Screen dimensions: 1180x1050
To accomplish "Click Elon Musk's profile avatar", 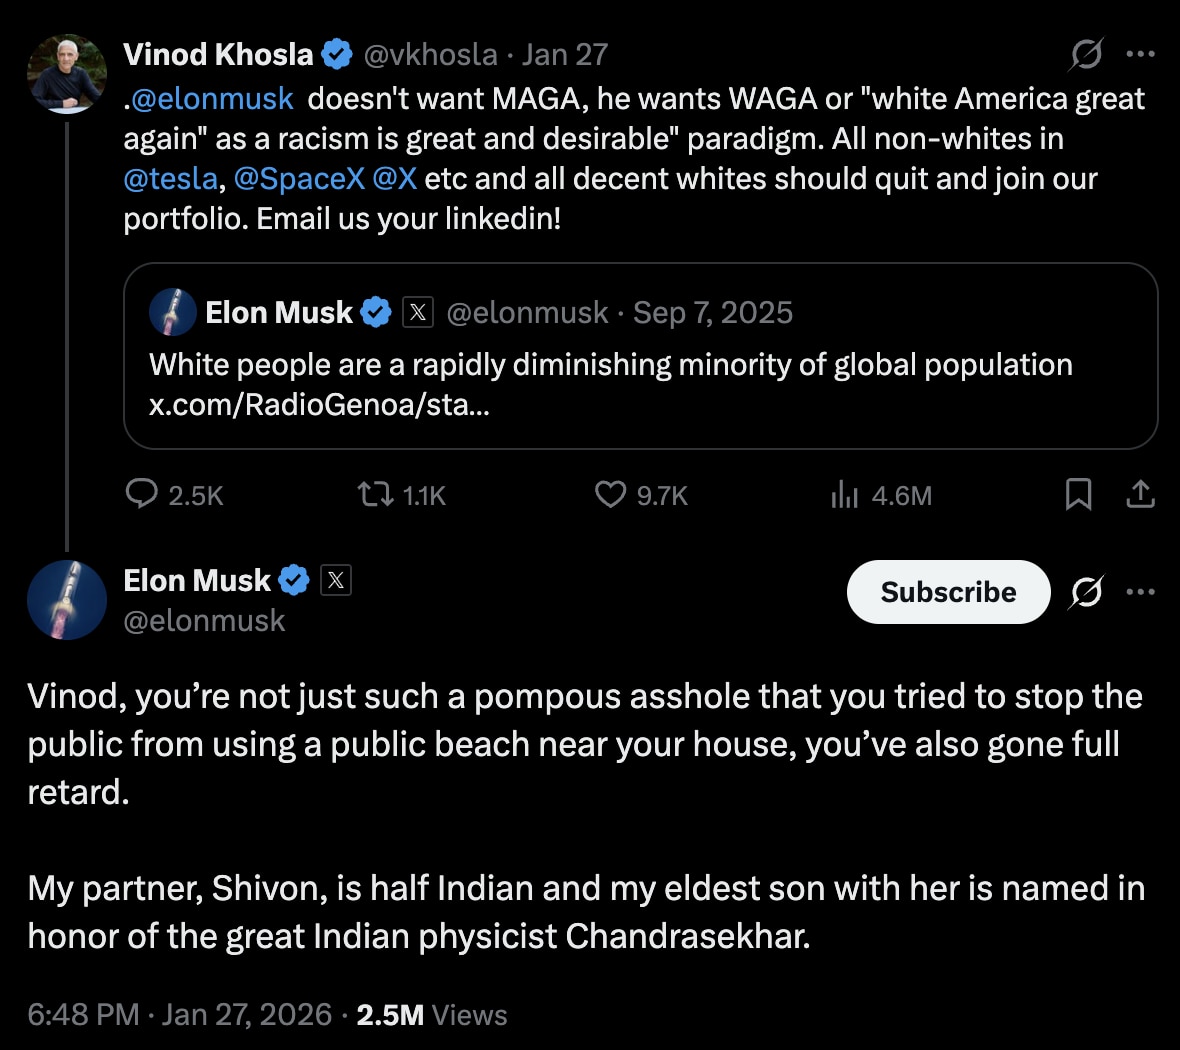I will [x=66, y=599].
